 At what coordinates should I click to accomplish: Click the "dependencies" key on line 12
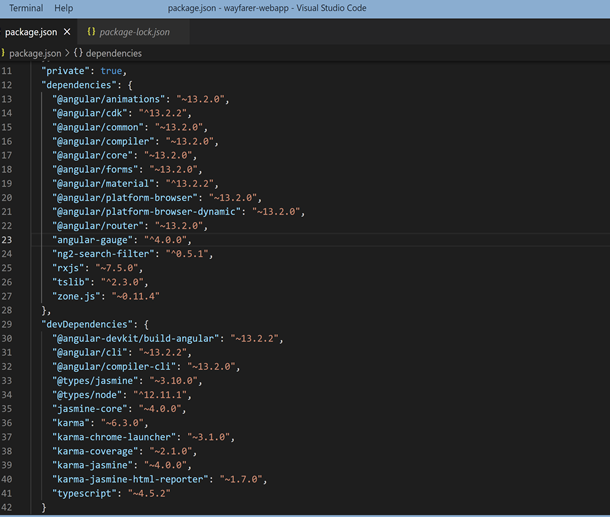[x=79, y=85]
